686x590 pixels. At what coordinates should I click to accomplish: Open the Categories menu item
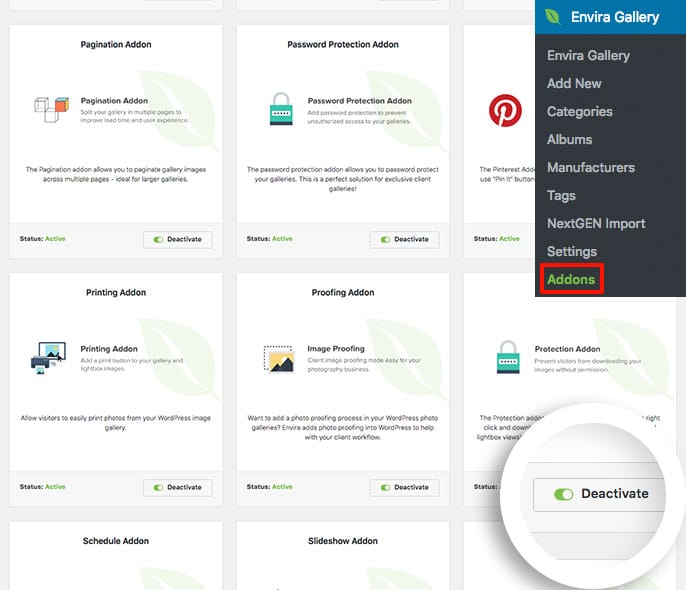[x=579, y=112]
